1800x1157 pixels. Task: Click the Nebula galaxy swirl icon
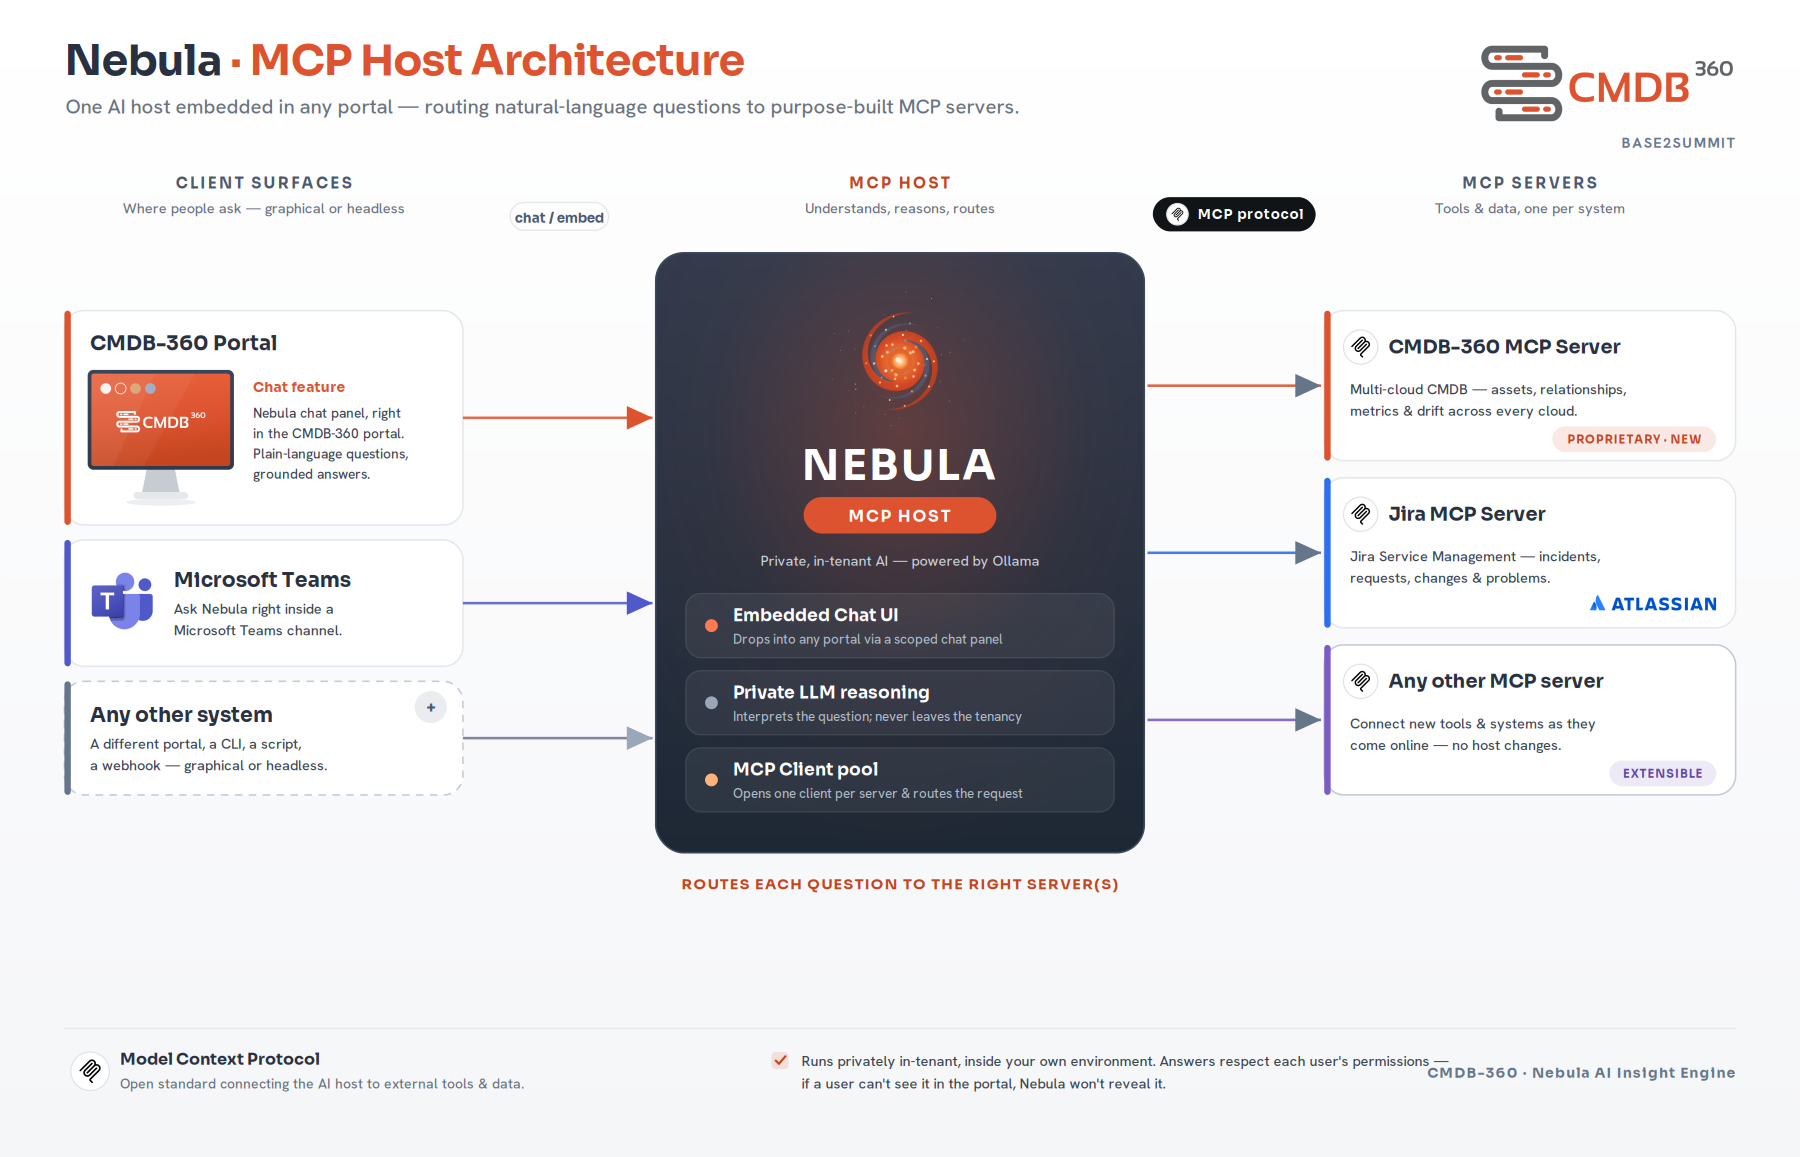900,361
